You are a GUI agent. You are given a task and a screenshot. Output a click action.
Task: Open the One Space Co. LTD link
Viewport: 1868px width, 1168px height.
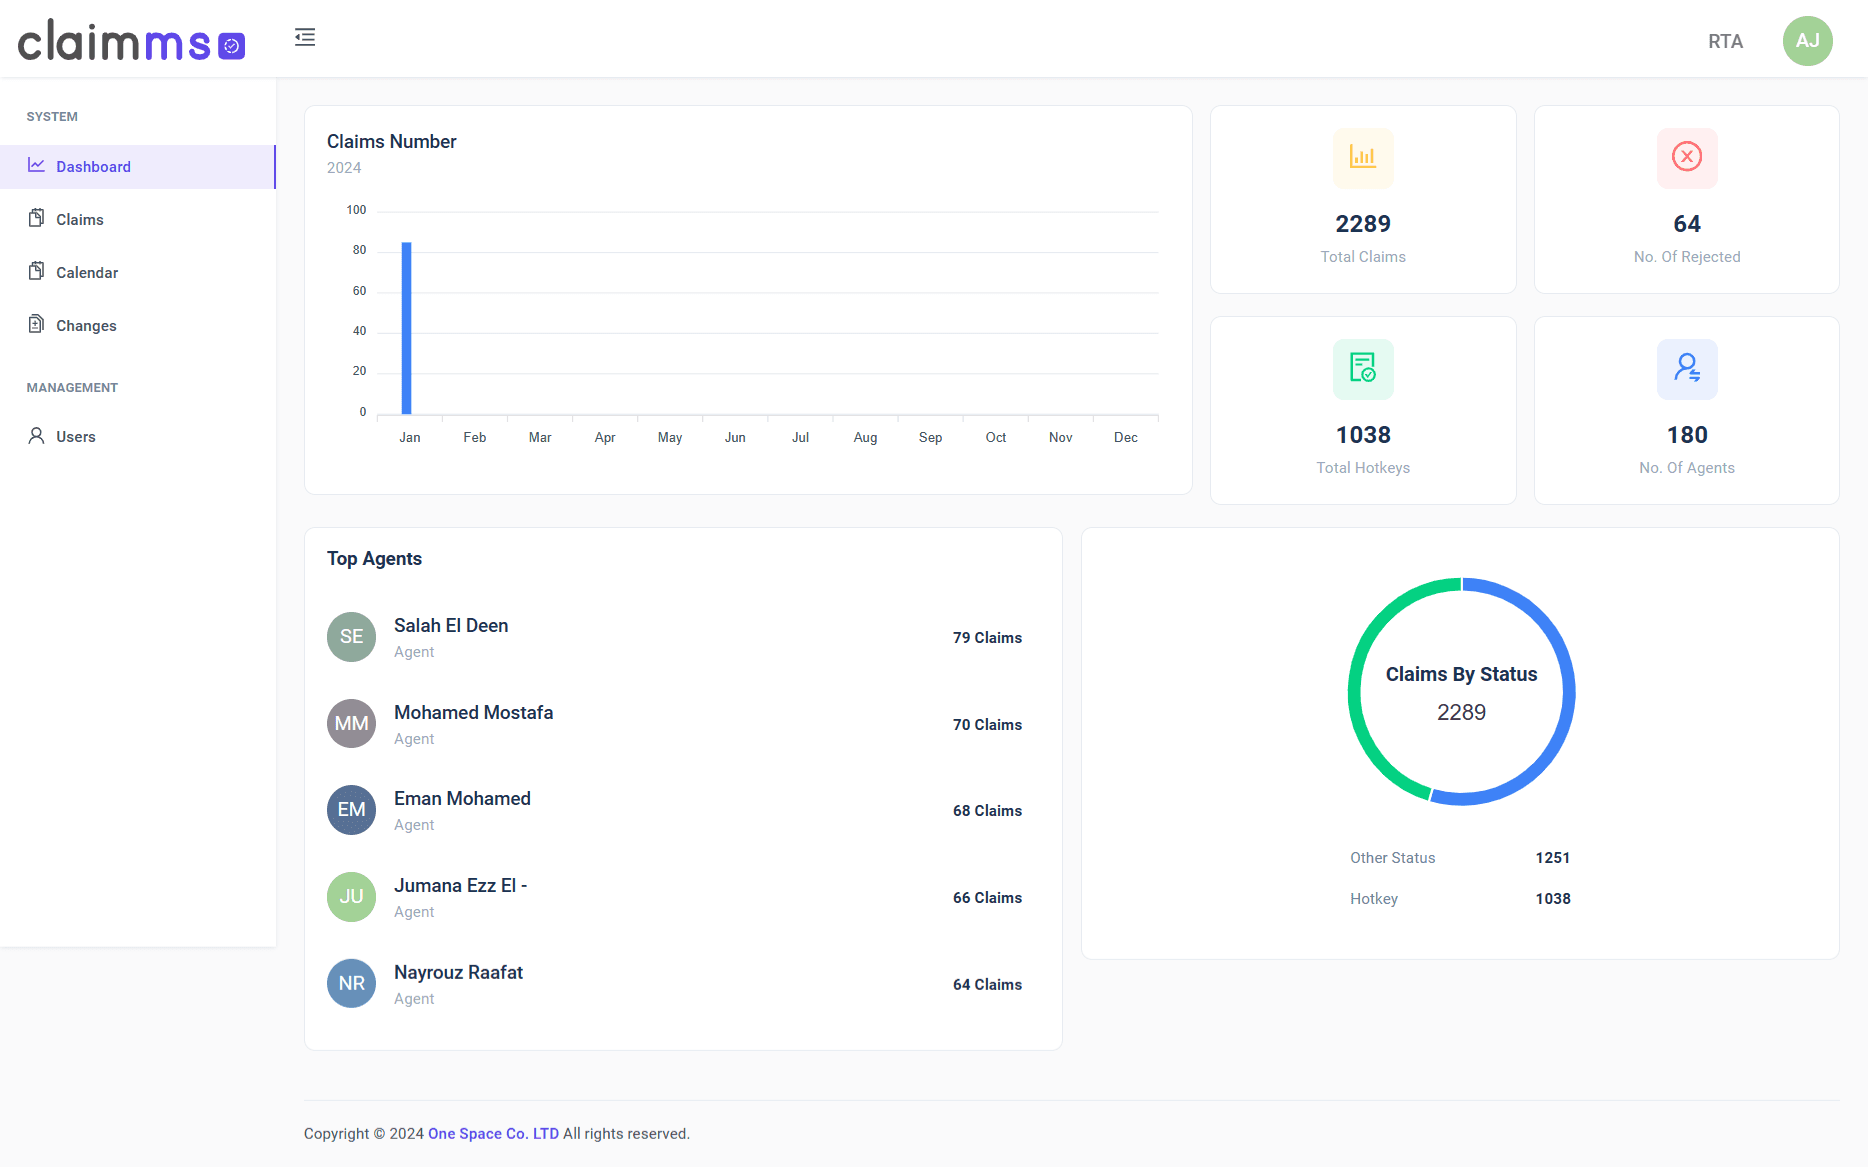tap(493, 1133)
